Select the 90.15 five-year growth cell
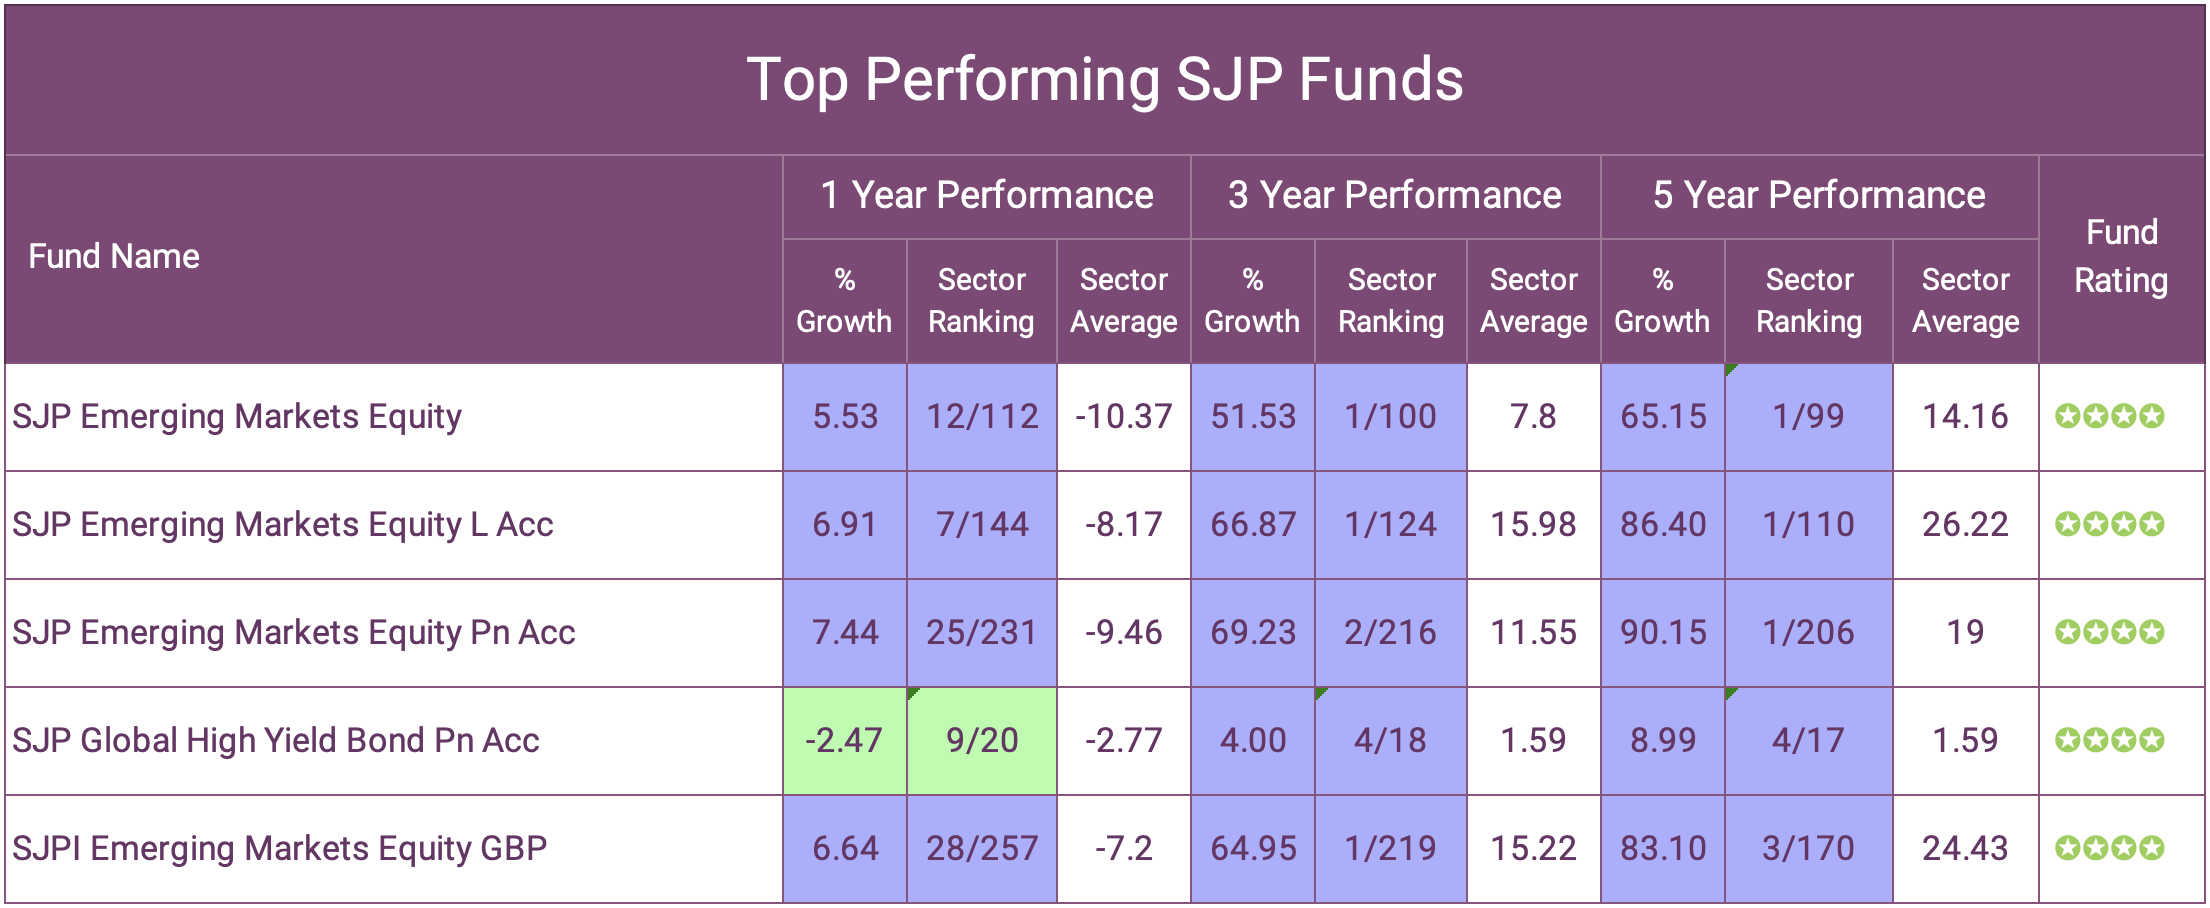The height and width of the screenshot is (908, 2210). (x=1663, y=632)
